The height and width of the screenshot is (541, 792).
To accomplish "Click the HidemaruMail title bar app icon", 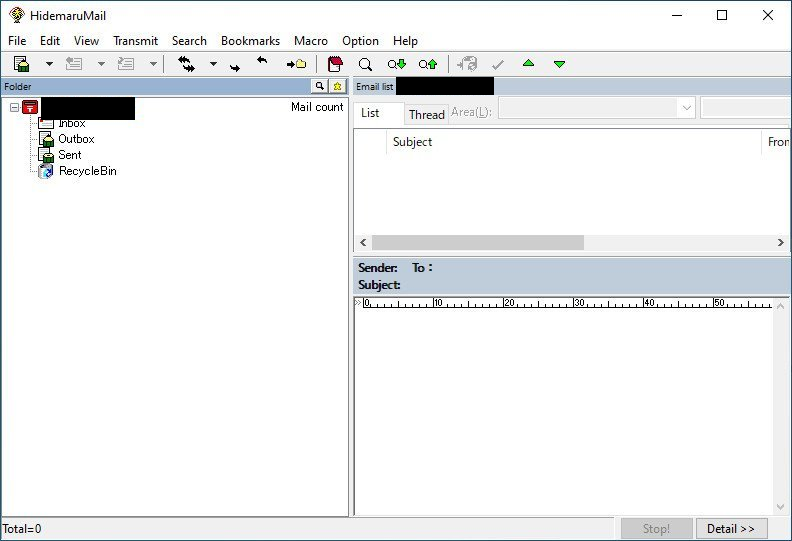I will (17, 15).
